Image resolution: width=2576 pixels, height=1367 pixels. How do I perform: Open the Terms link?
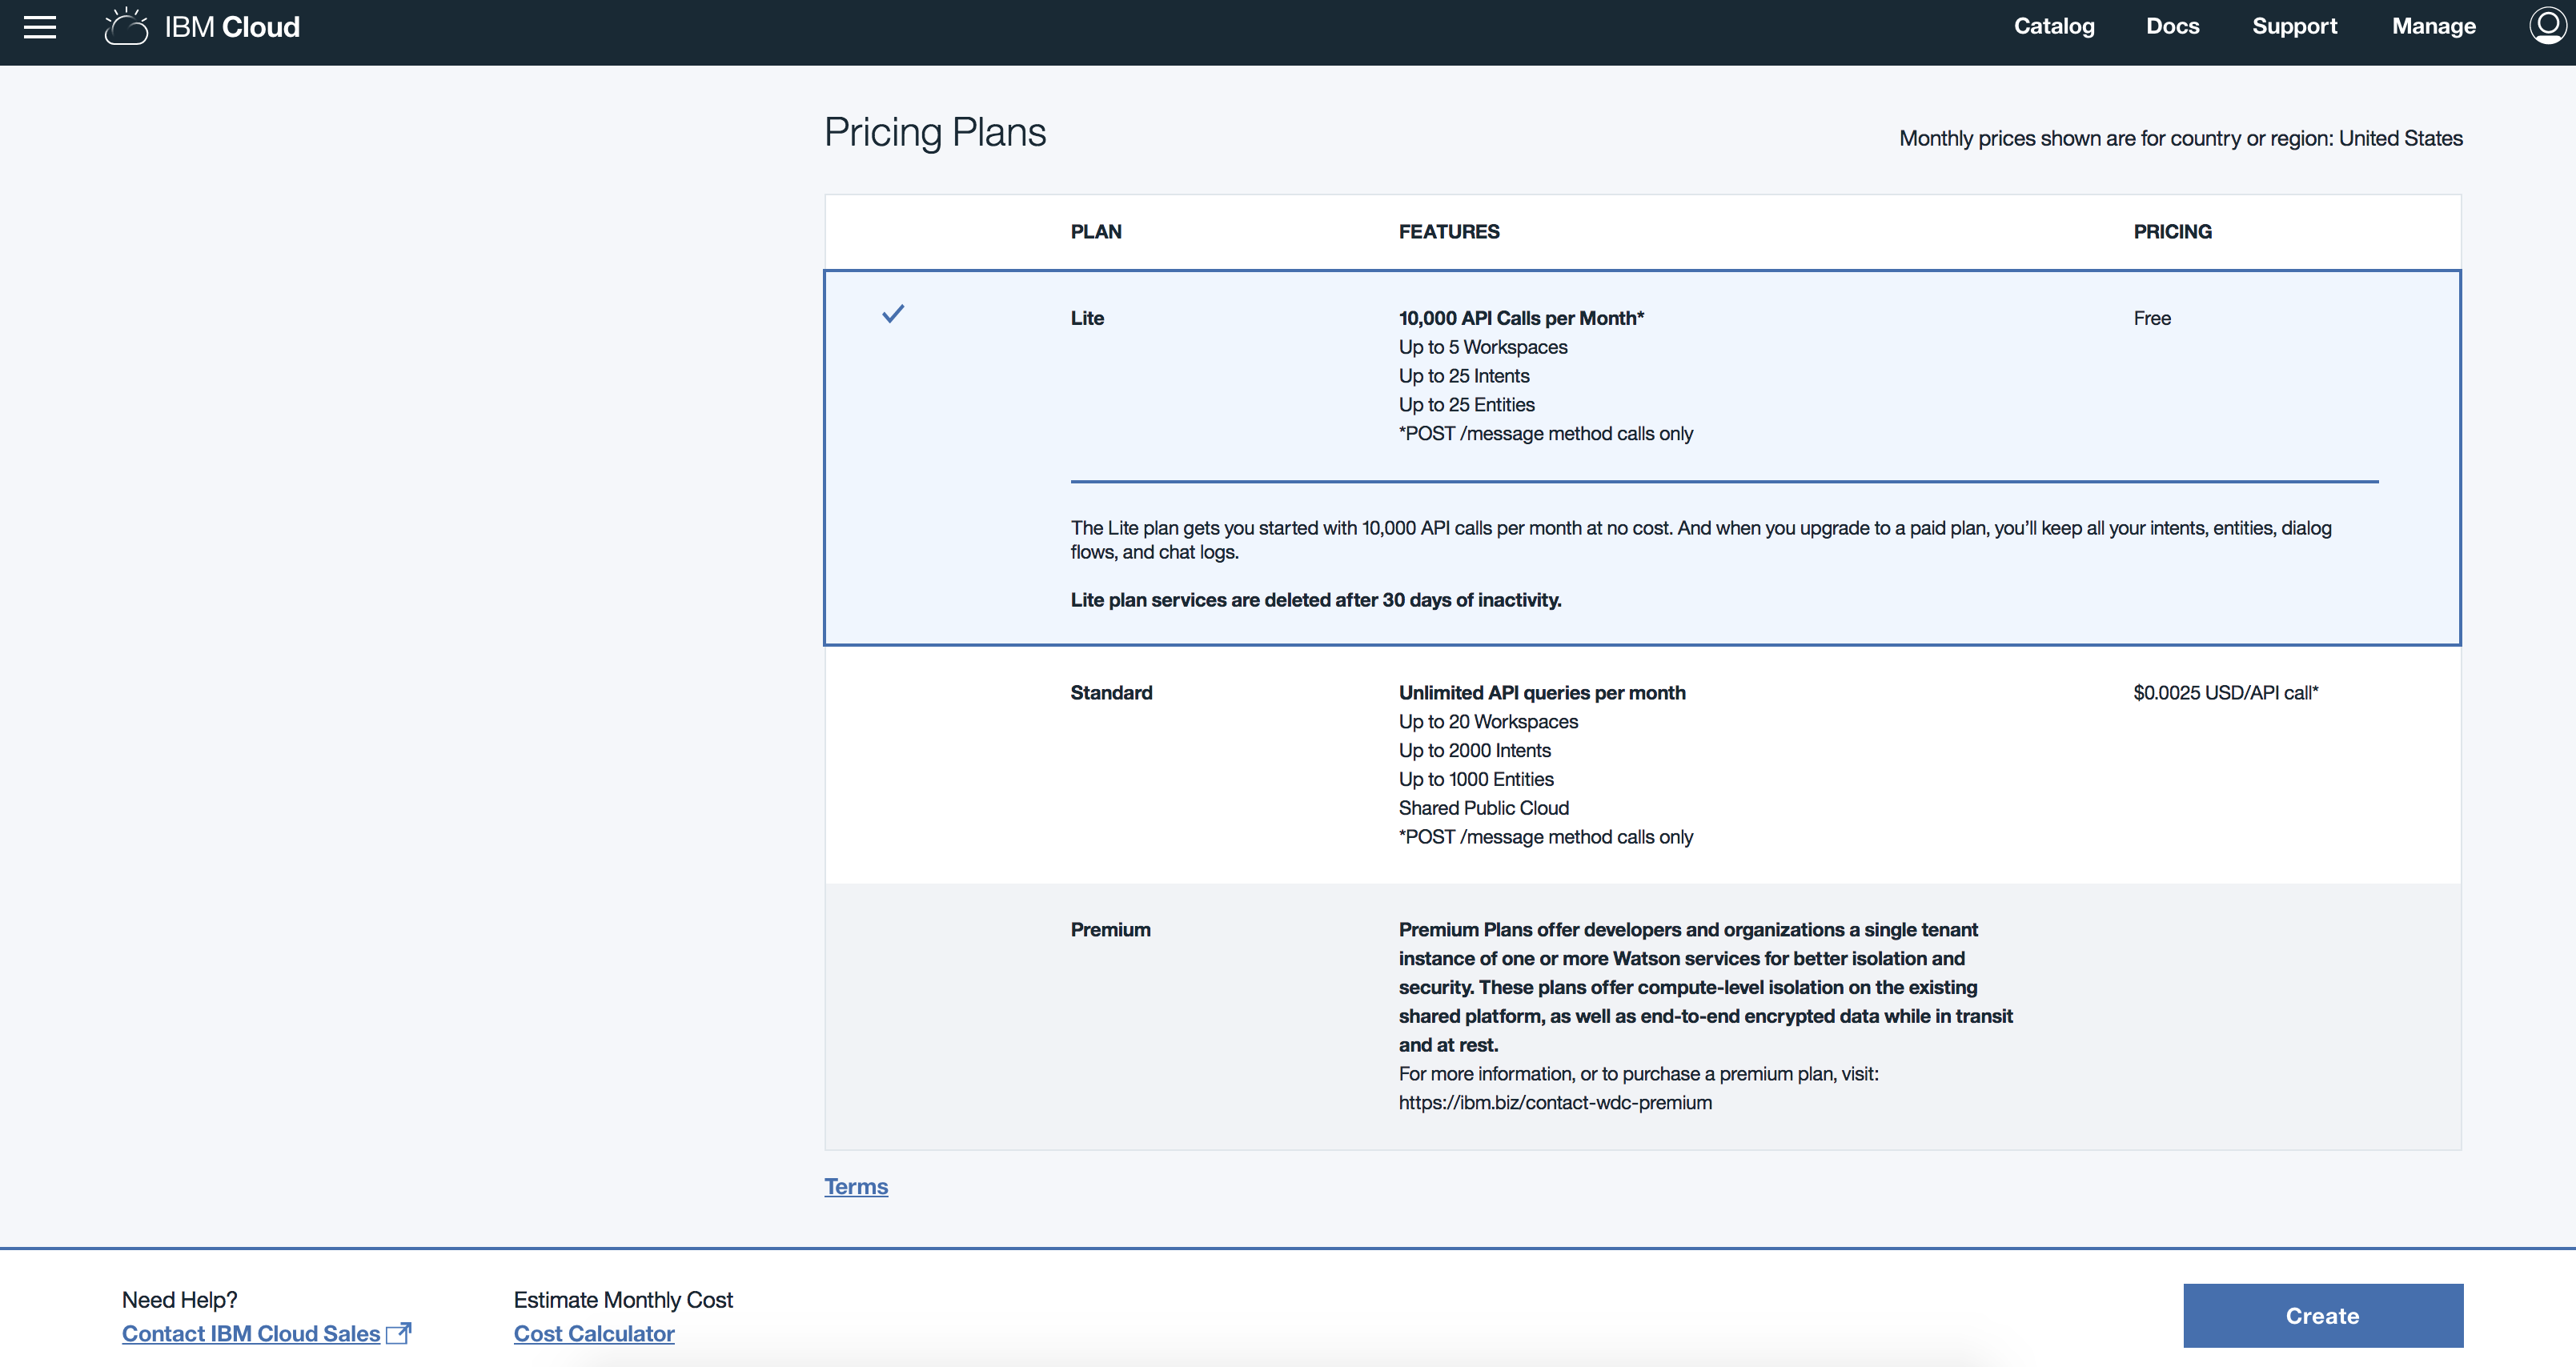coord(856,1186)
